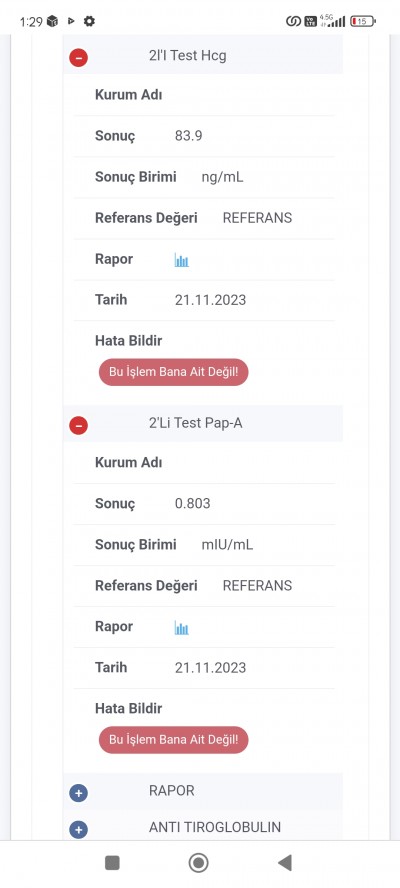The width and height of the screenshot is (400, 888).
Task: Tap the Pap-A result value 0.803
Action: point(193,503)
